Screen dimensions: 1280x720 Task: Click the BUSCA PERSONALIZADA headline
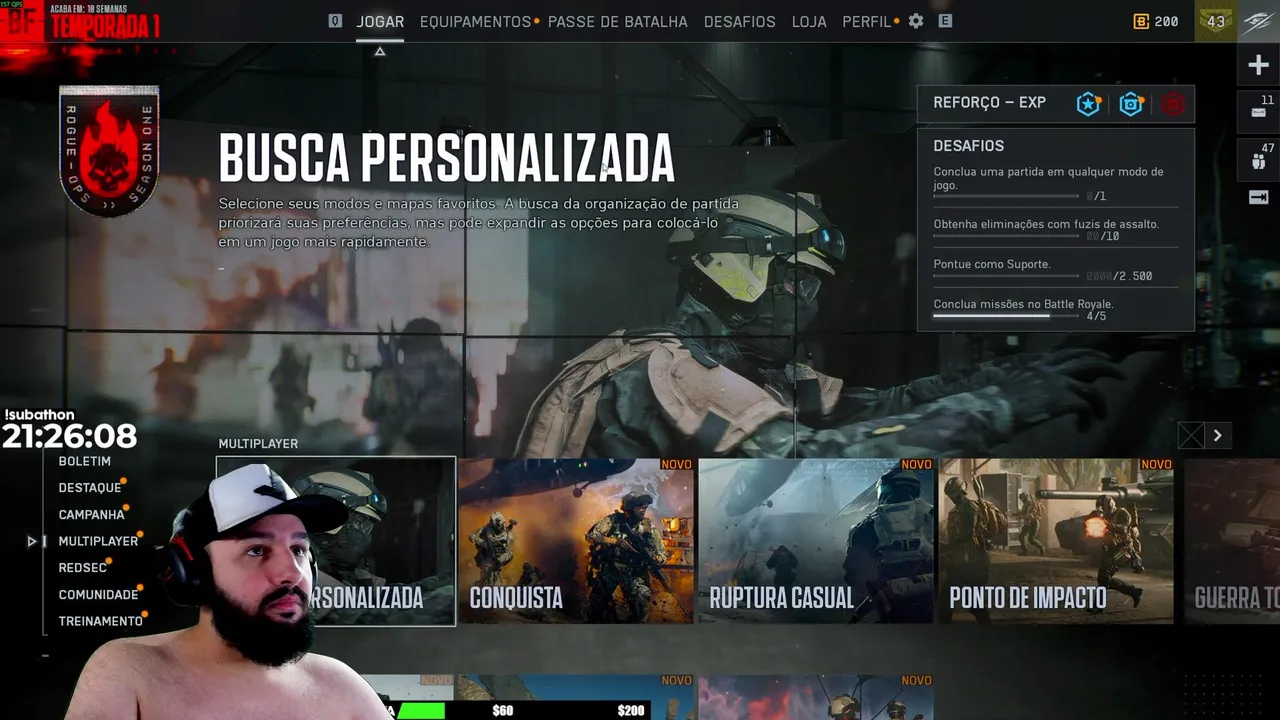(446, 158)
